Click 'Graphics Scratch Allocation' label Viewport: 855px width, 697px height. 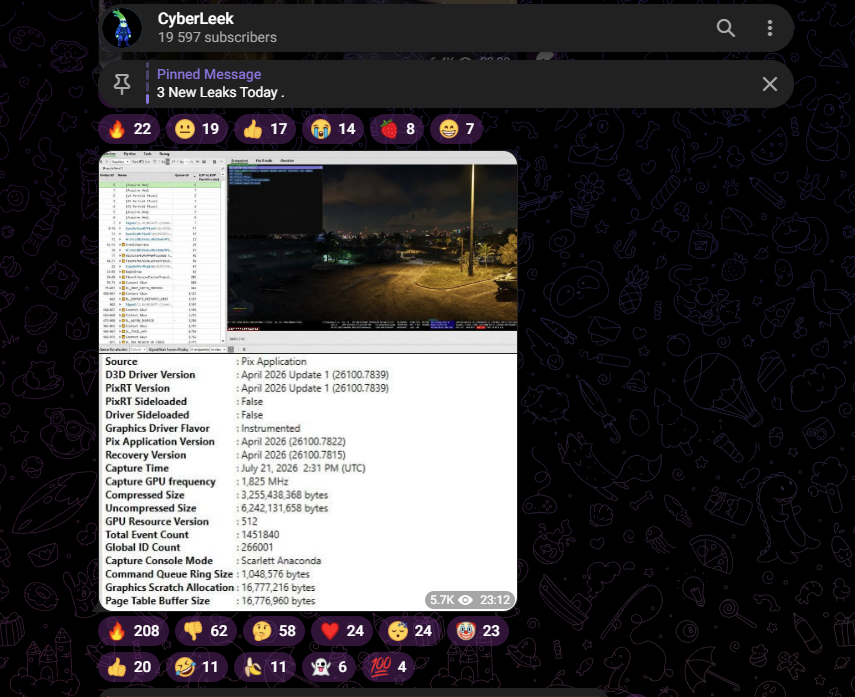tap(170, 587)
